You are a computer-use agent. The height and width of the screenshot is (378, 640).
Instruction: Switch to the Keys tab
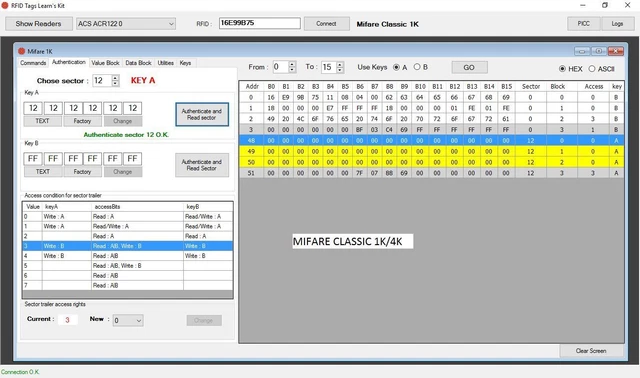click(x=185, y=63)
